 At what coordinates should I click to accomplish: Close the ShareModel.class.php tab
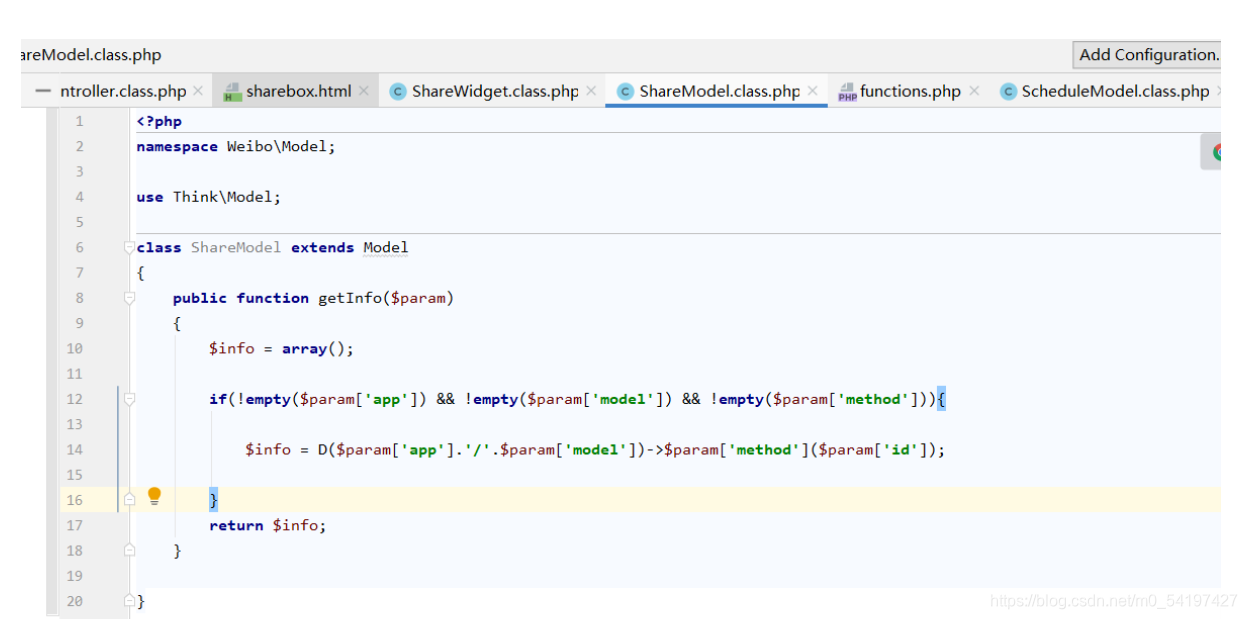point(812,91)
